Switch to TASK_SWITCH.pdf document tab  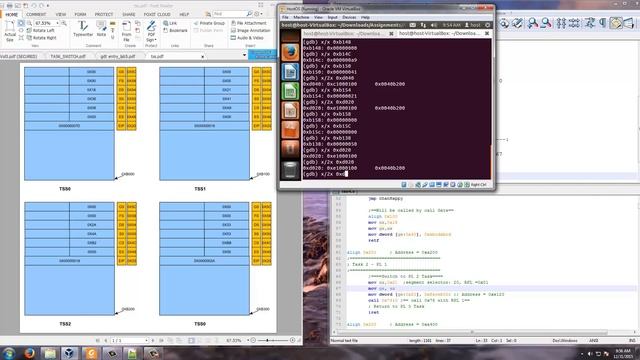pyautogui.click(x=68, y=56)
